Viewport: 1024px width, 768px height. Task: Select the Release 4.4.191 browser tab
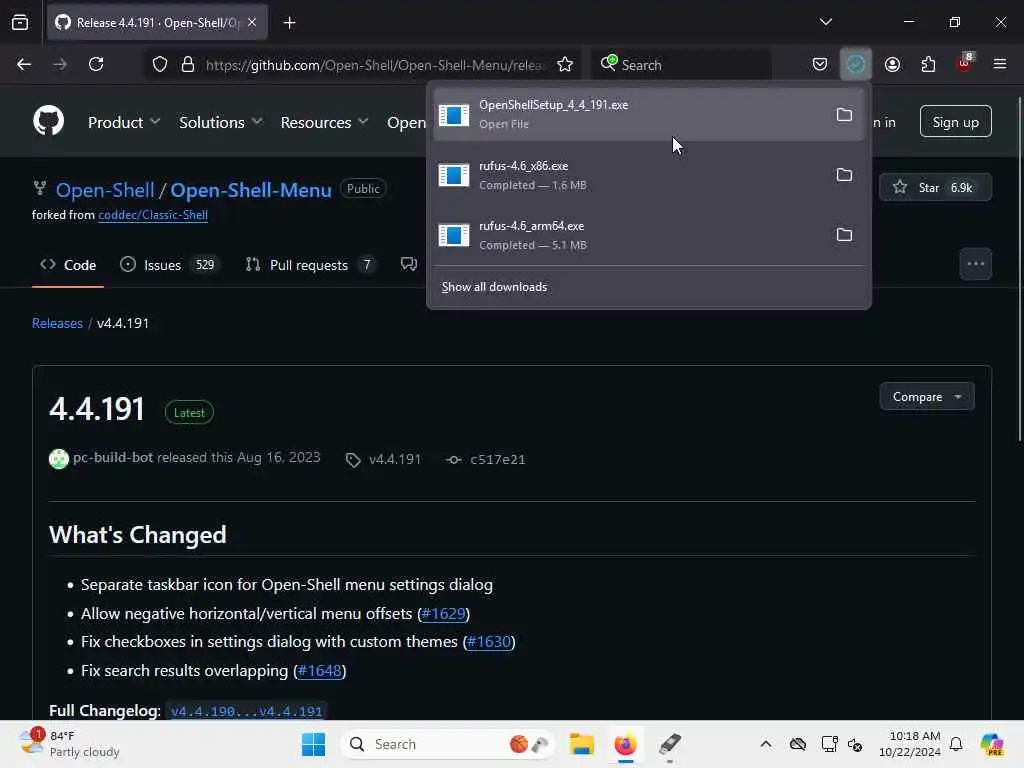(157, 23)
